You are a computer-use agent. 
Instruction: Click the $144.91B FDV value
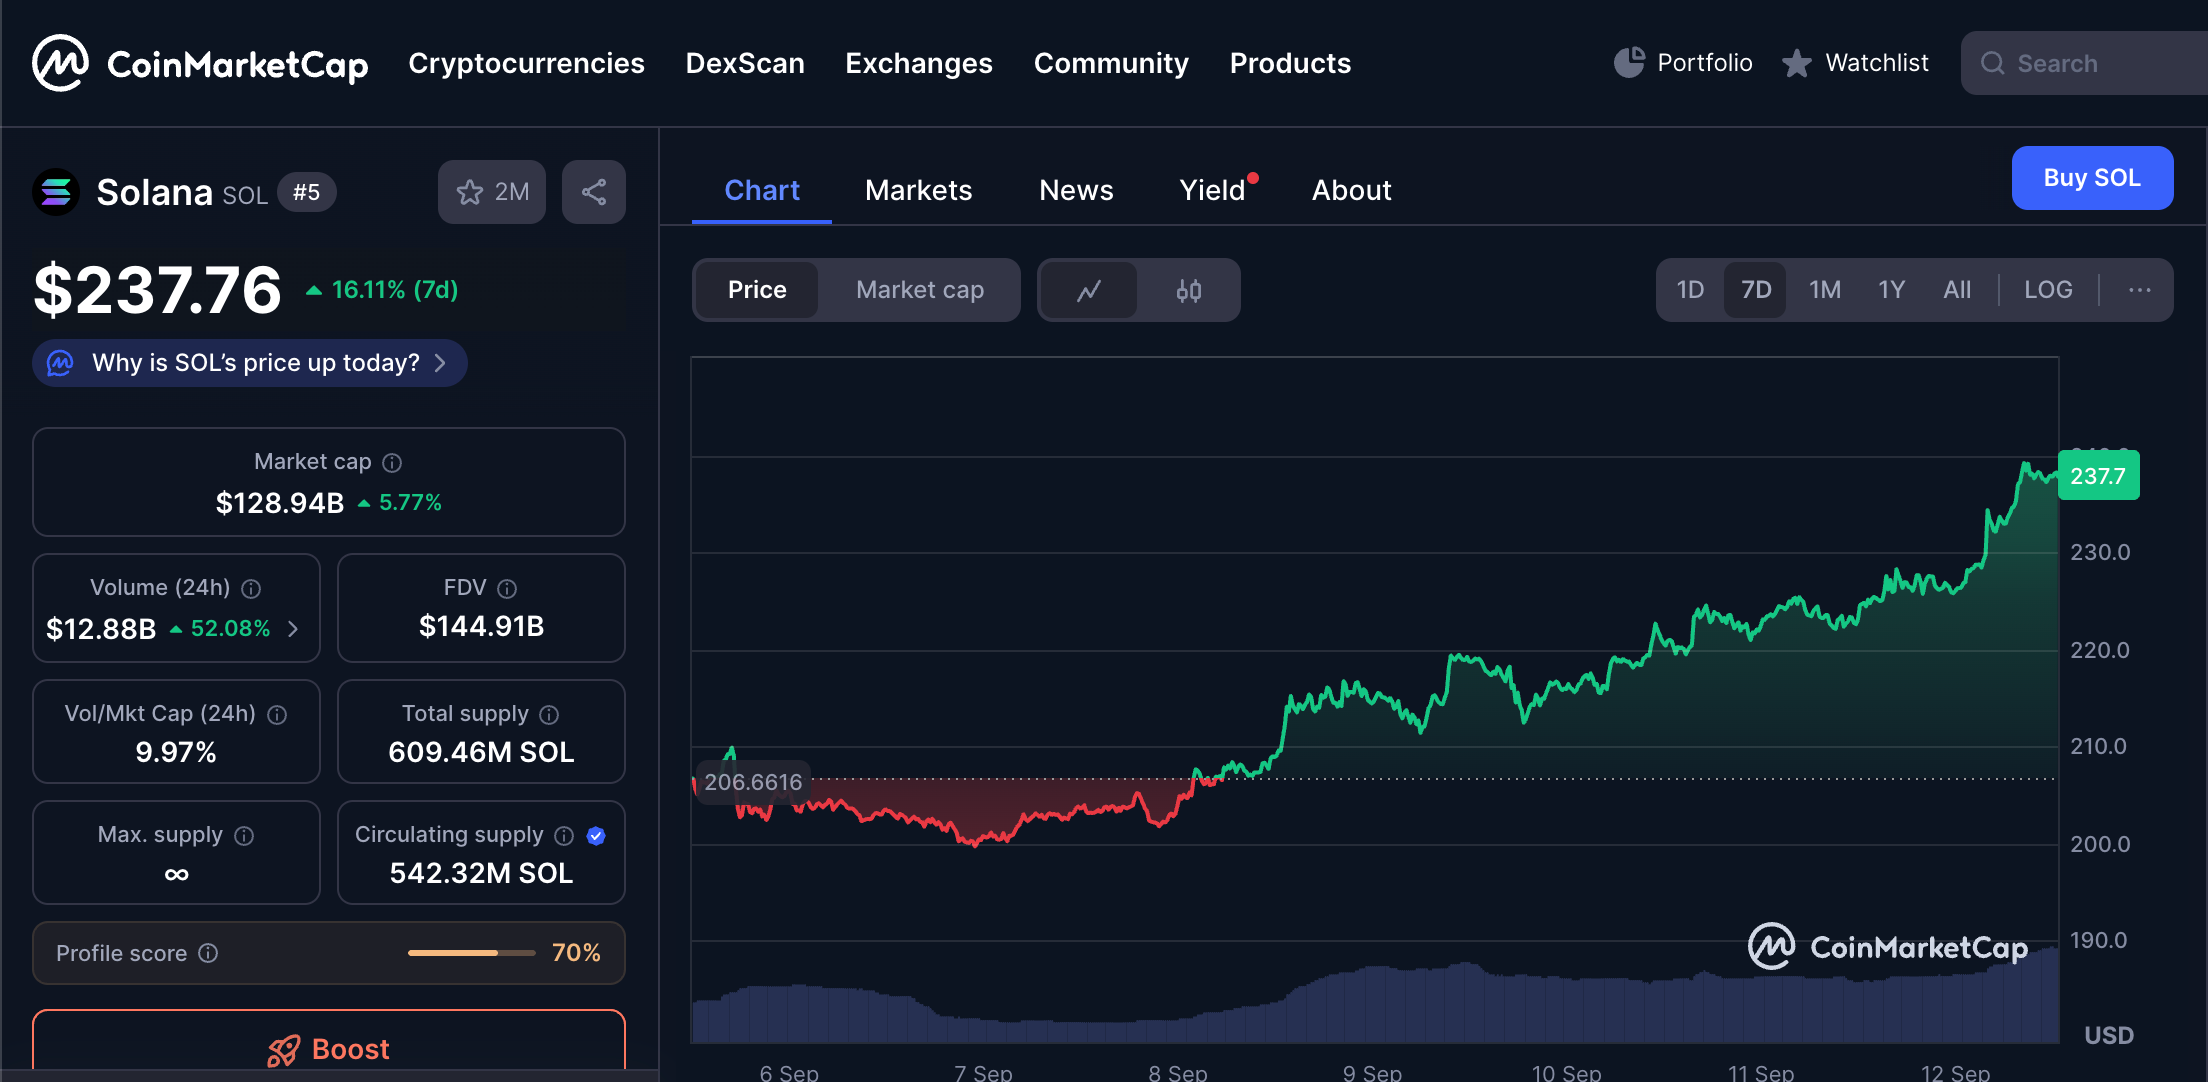(x=481, y=626)
